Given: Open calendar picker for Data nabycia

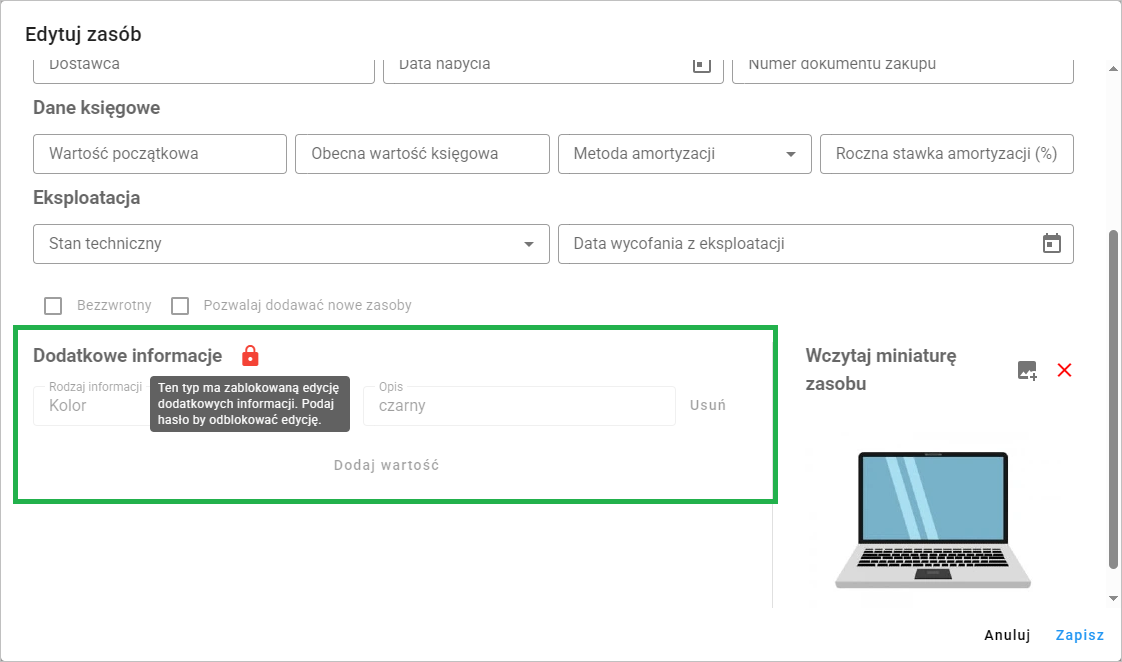Looking at the screenshot, I should click(701, 64).
